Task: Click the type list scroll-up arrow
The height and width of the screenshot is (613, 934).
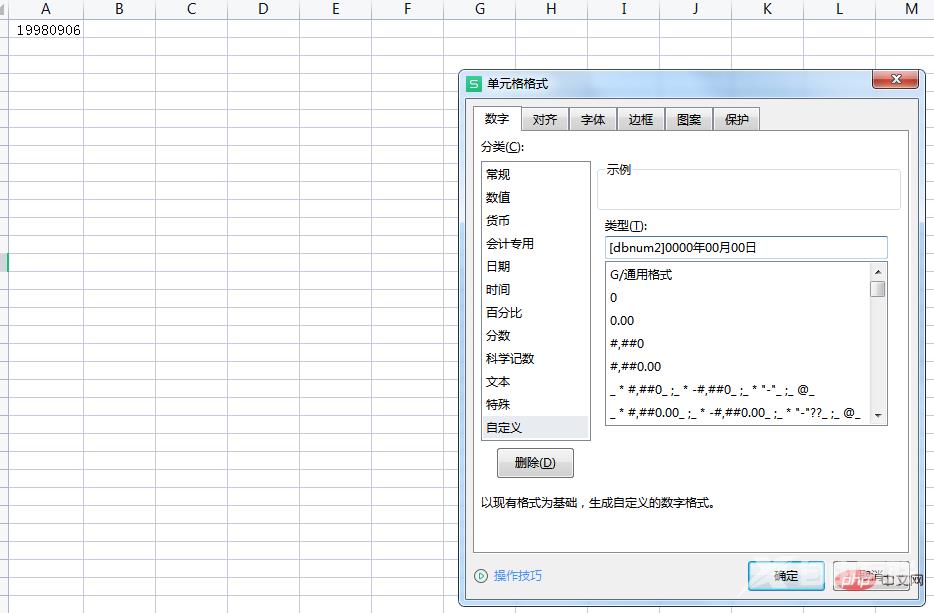Action: (878, 271)
